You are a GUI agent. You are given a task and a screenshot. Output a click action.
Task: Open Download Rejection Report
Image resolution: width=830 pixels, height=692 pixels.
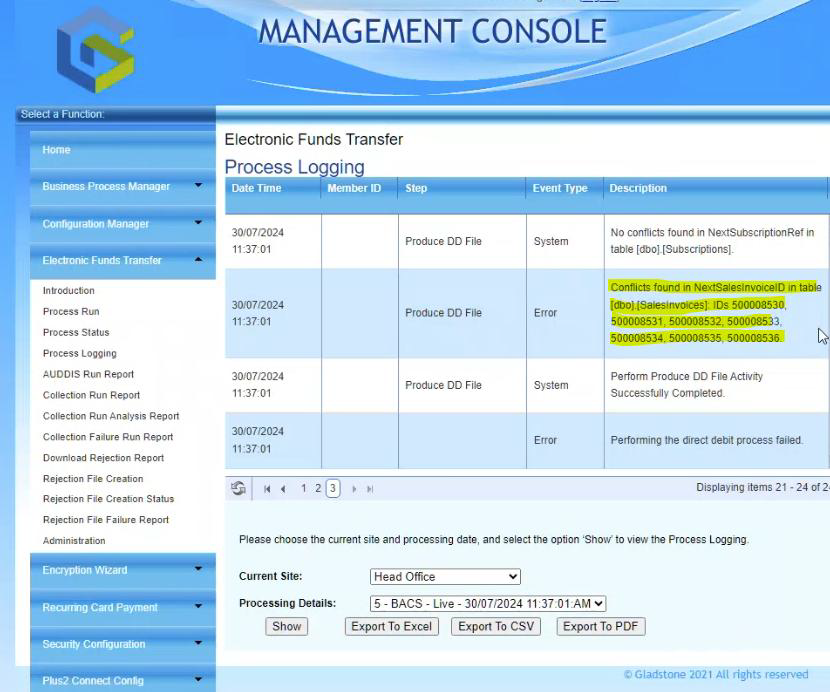tap(104, 458)
